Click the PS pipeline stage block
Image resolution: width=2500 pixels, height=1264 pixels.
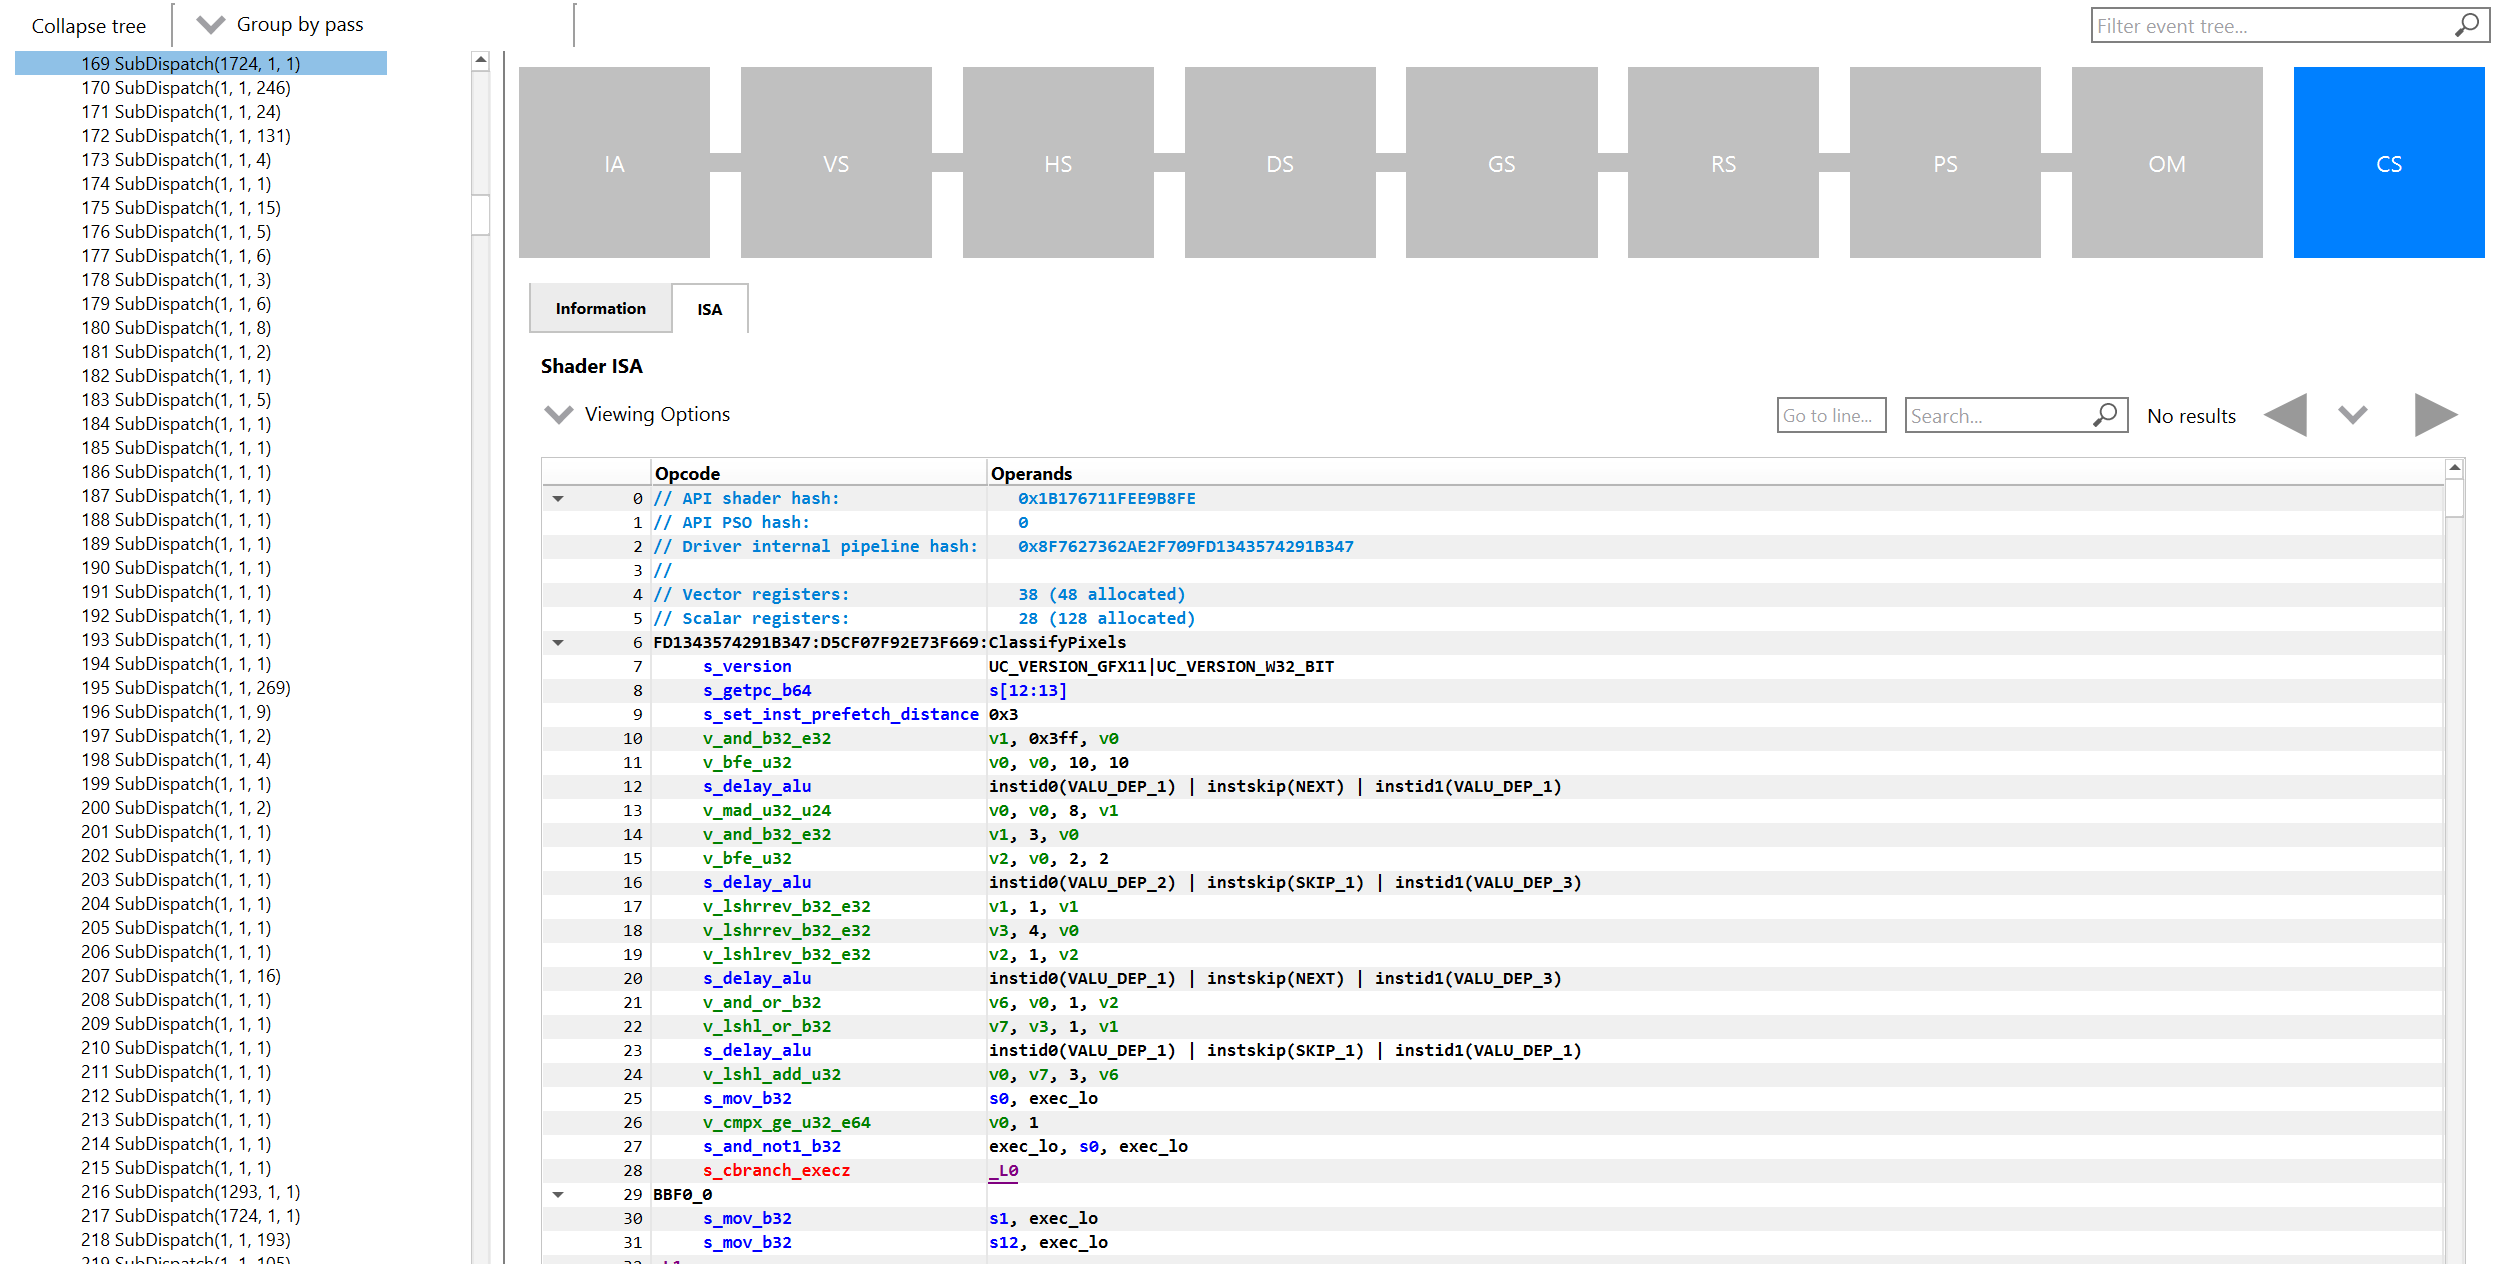point(1944,163)
